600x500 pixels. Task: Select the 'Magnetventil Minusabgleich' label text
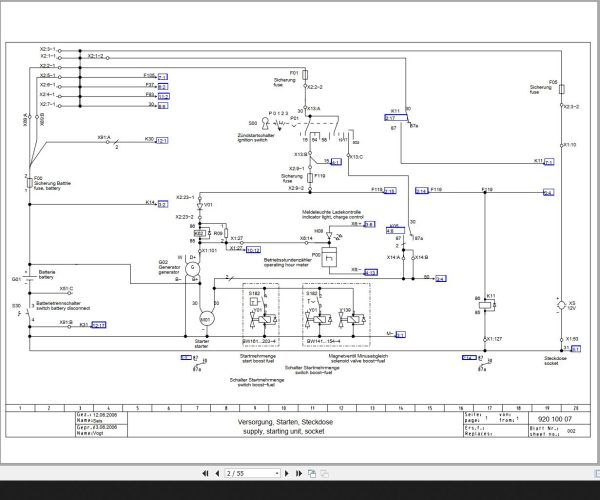(x=358, y=356)
